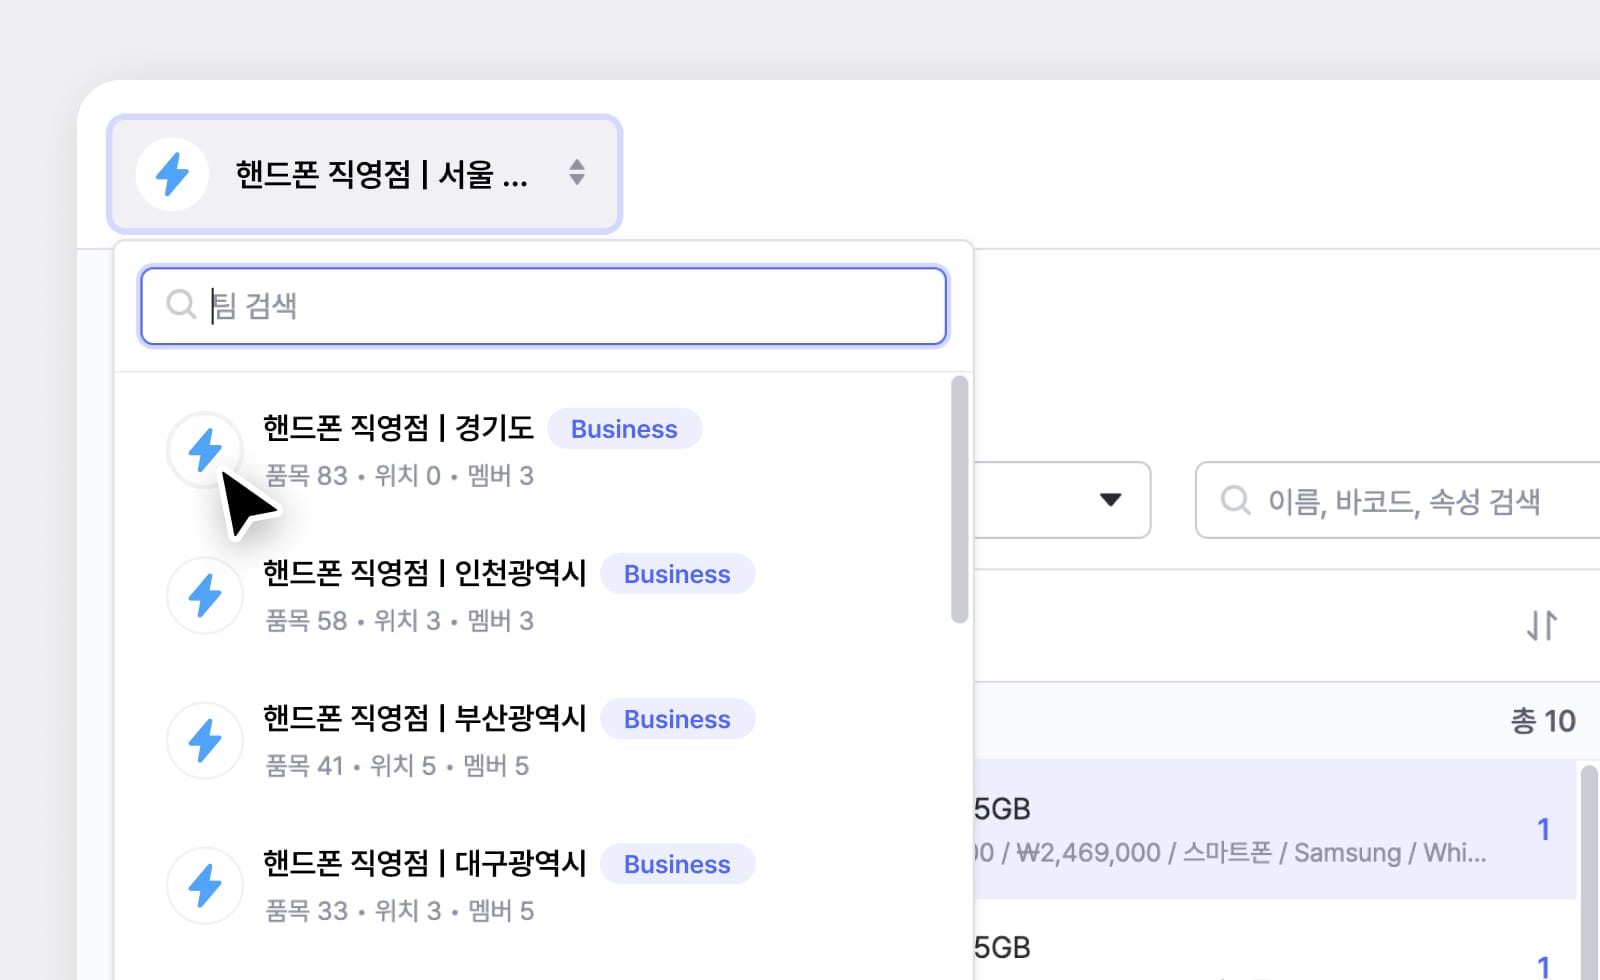The height and width of the screenshot is (980, 1600).
Task: Click the sort arrows icon above the item list
Action: pyautogui.click(x=1541, y=624)
